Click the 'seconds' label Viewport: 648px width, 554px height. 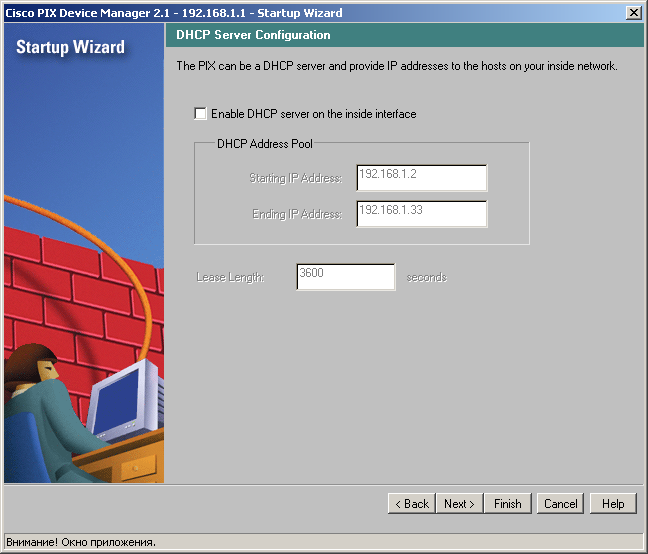(x=426, y=277)
